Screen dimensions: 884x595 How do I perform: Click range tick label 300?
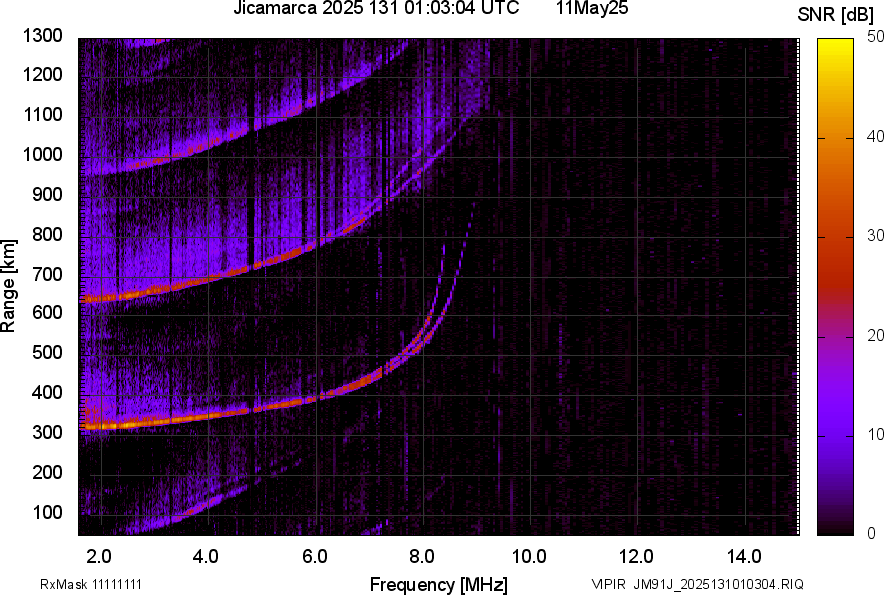coord(47,432)
